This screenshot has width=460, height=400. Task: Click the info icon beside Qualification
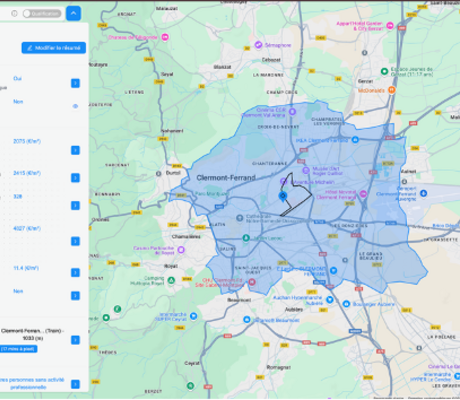14,13
